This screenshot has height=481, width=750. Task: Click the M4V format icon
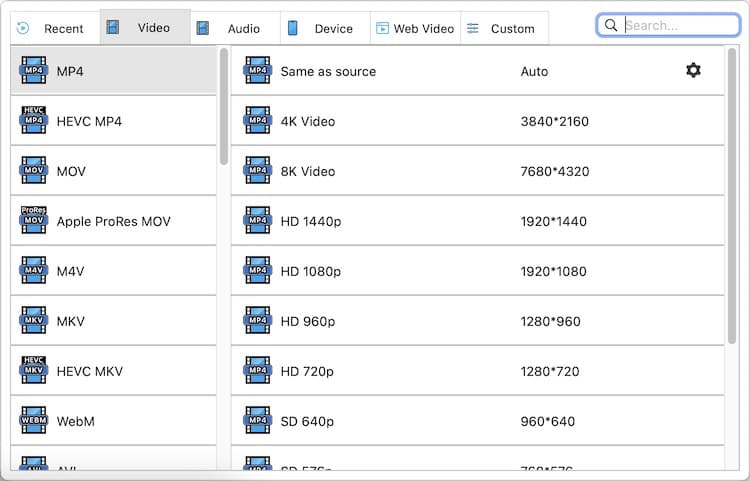(33, 270)
